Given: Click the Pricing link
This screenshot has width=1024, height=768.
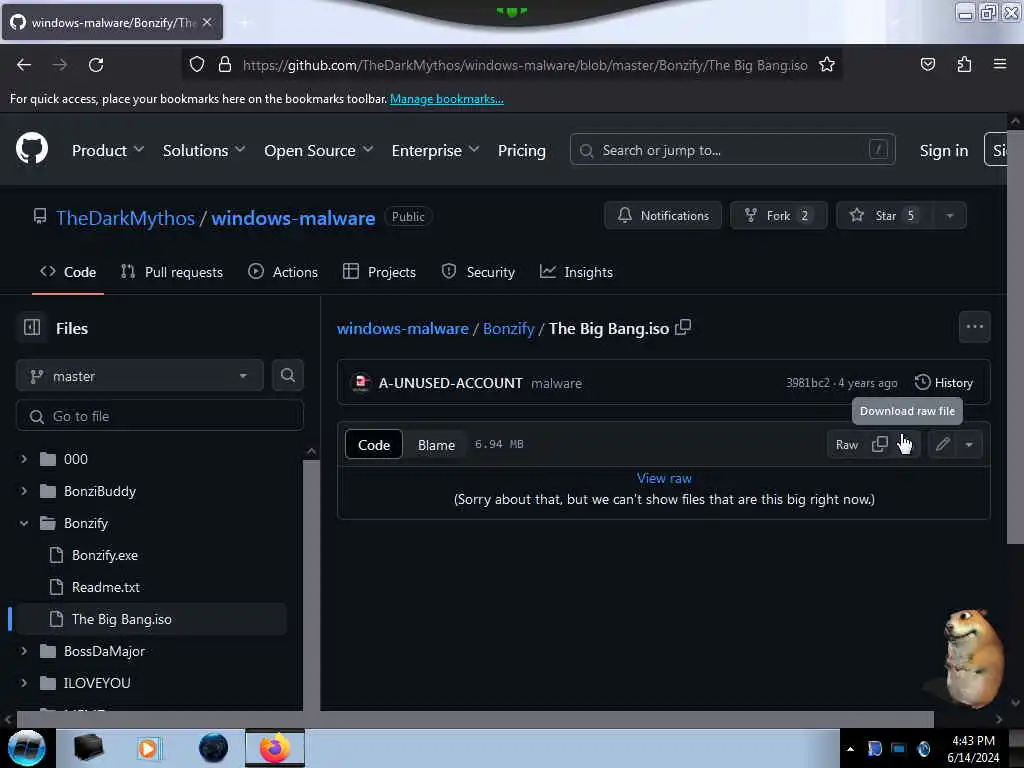Looking at the screenshot, I should click(521, 150).
